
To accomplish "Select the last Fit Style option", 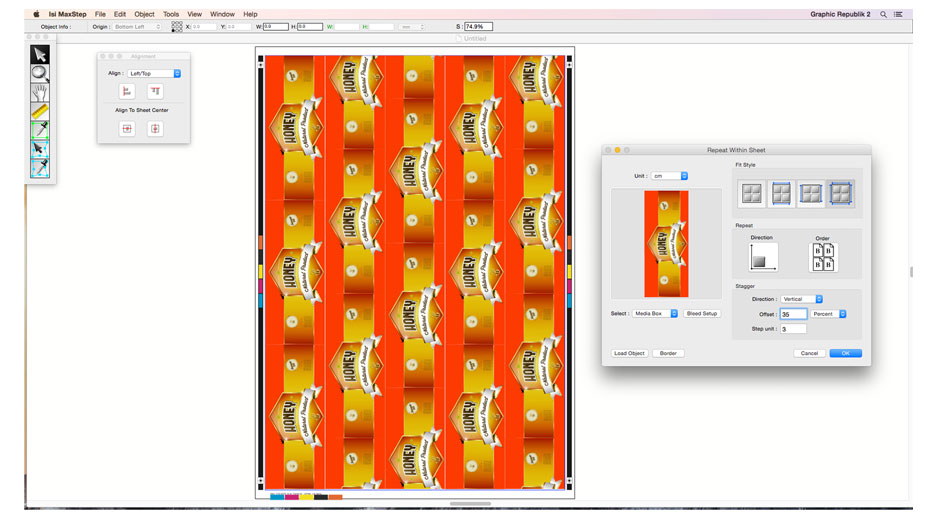I will [841, 194].
